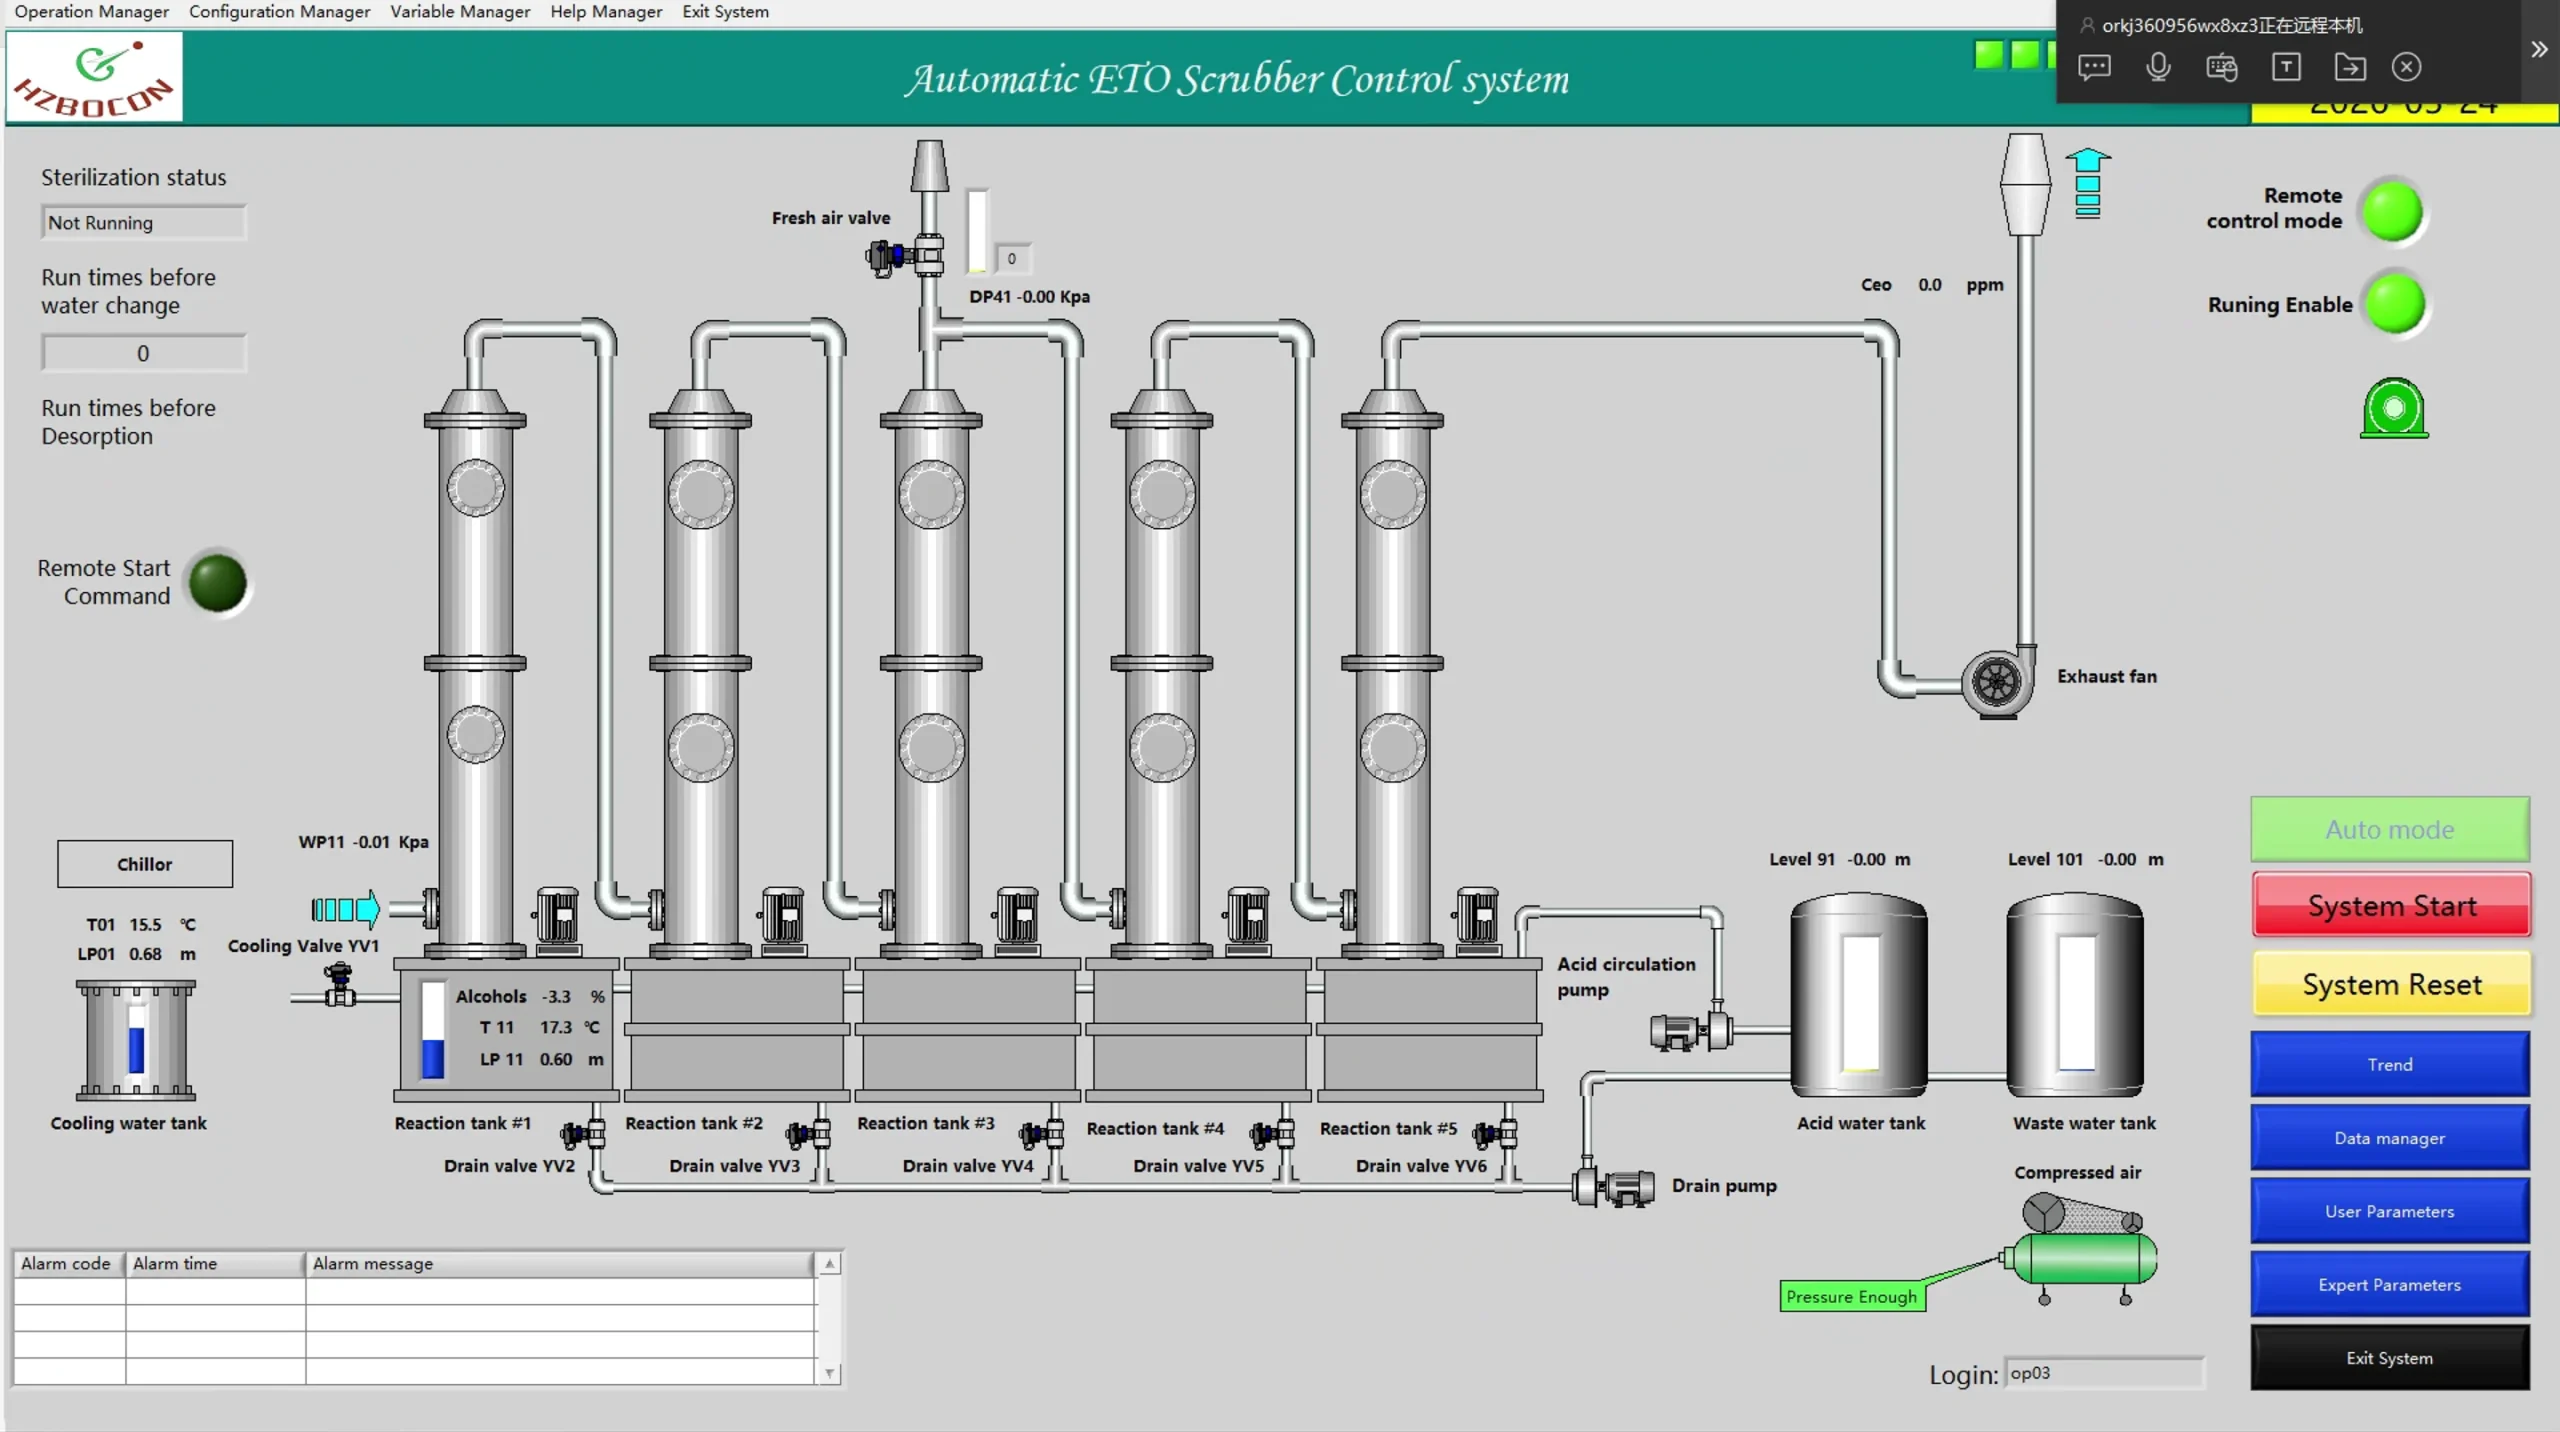
Task: Click the HZBOCON company logo
Action: pos(94,76)
